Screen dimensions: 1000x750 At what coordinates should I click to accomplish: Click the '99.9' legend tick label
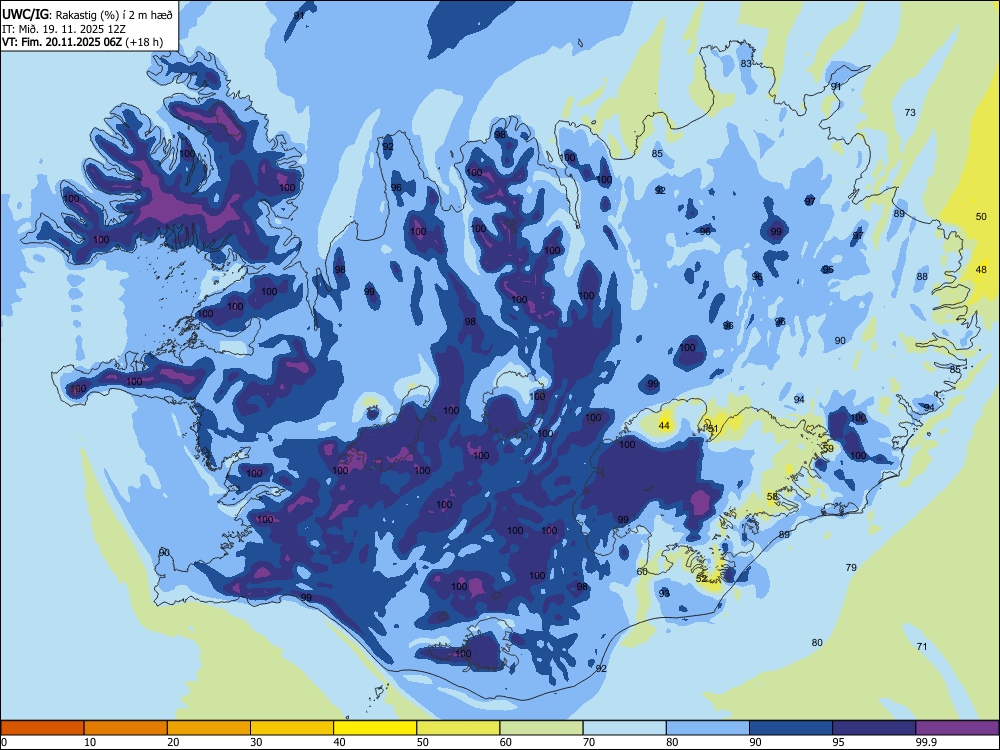coord(925,742)
